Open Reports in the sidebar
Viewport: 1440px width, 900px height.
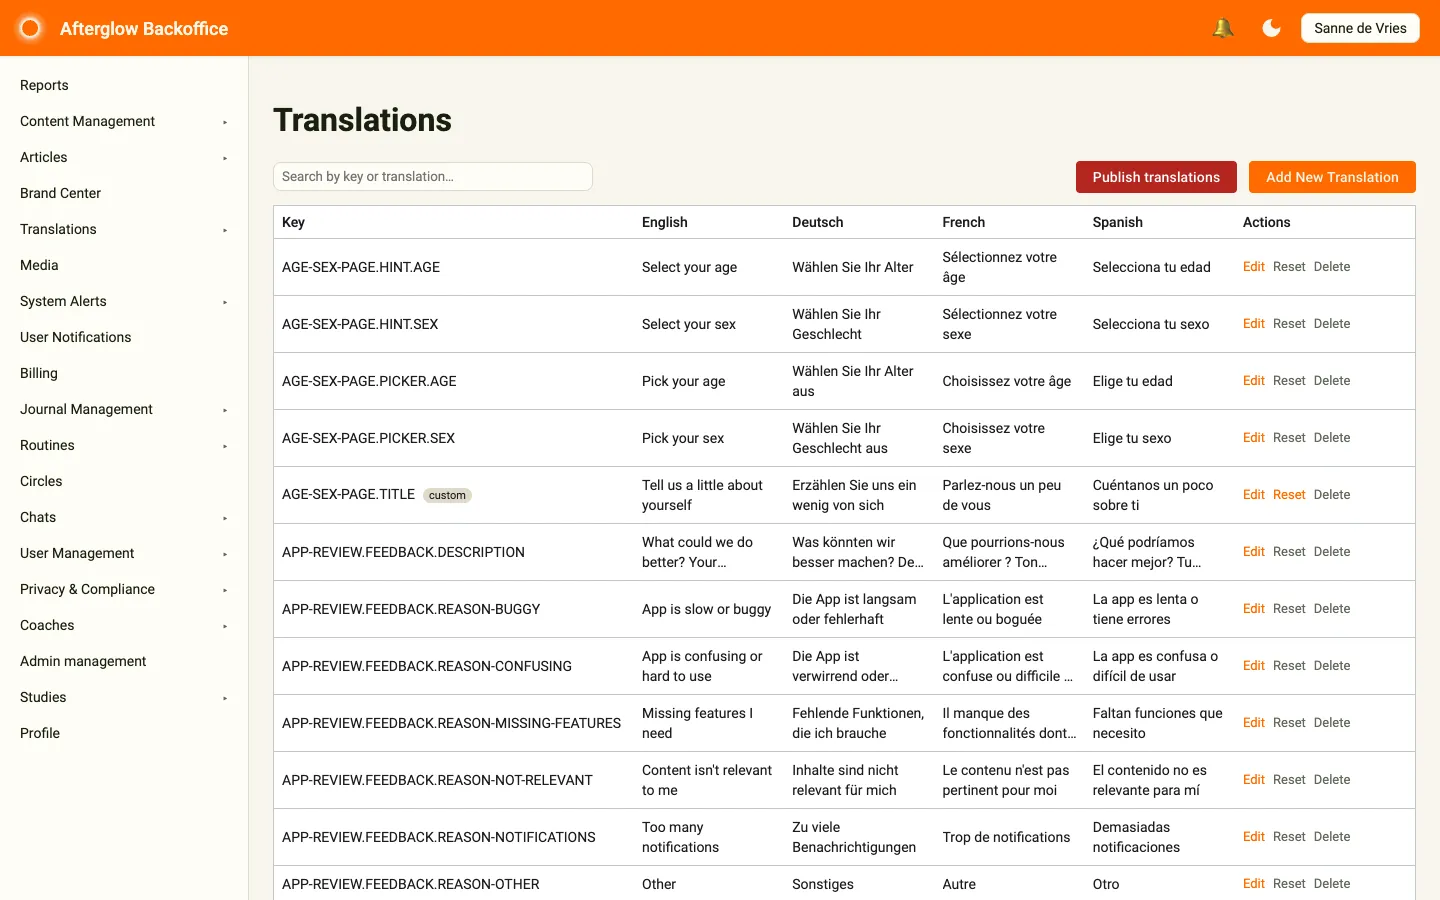tap(44, 85)
